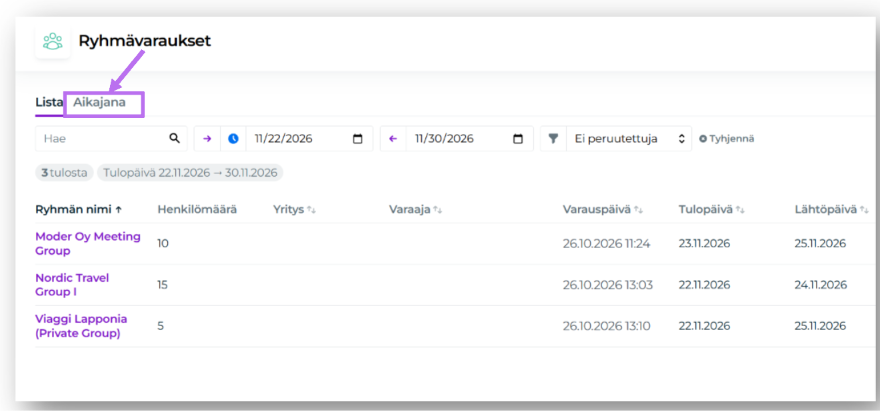Click booking date 26.10.2026 11:24

(x=607, y=244)
